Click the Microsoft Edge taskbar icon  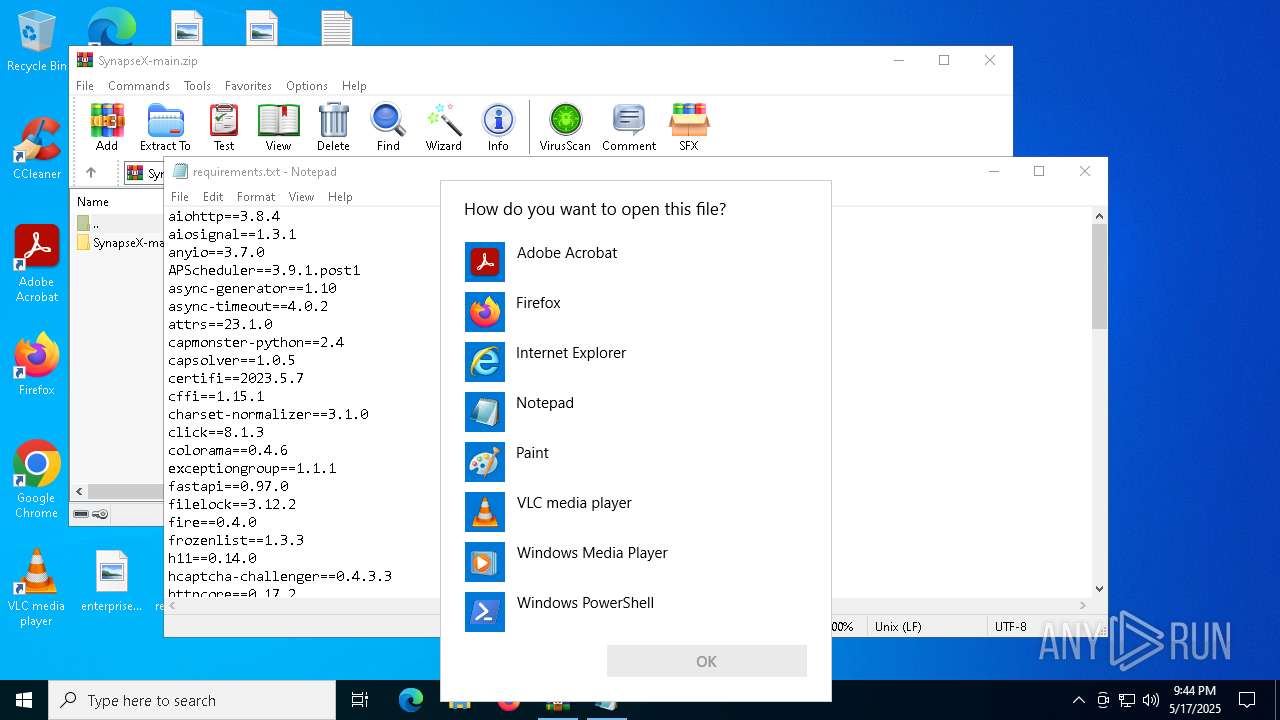tap(411, 700)
